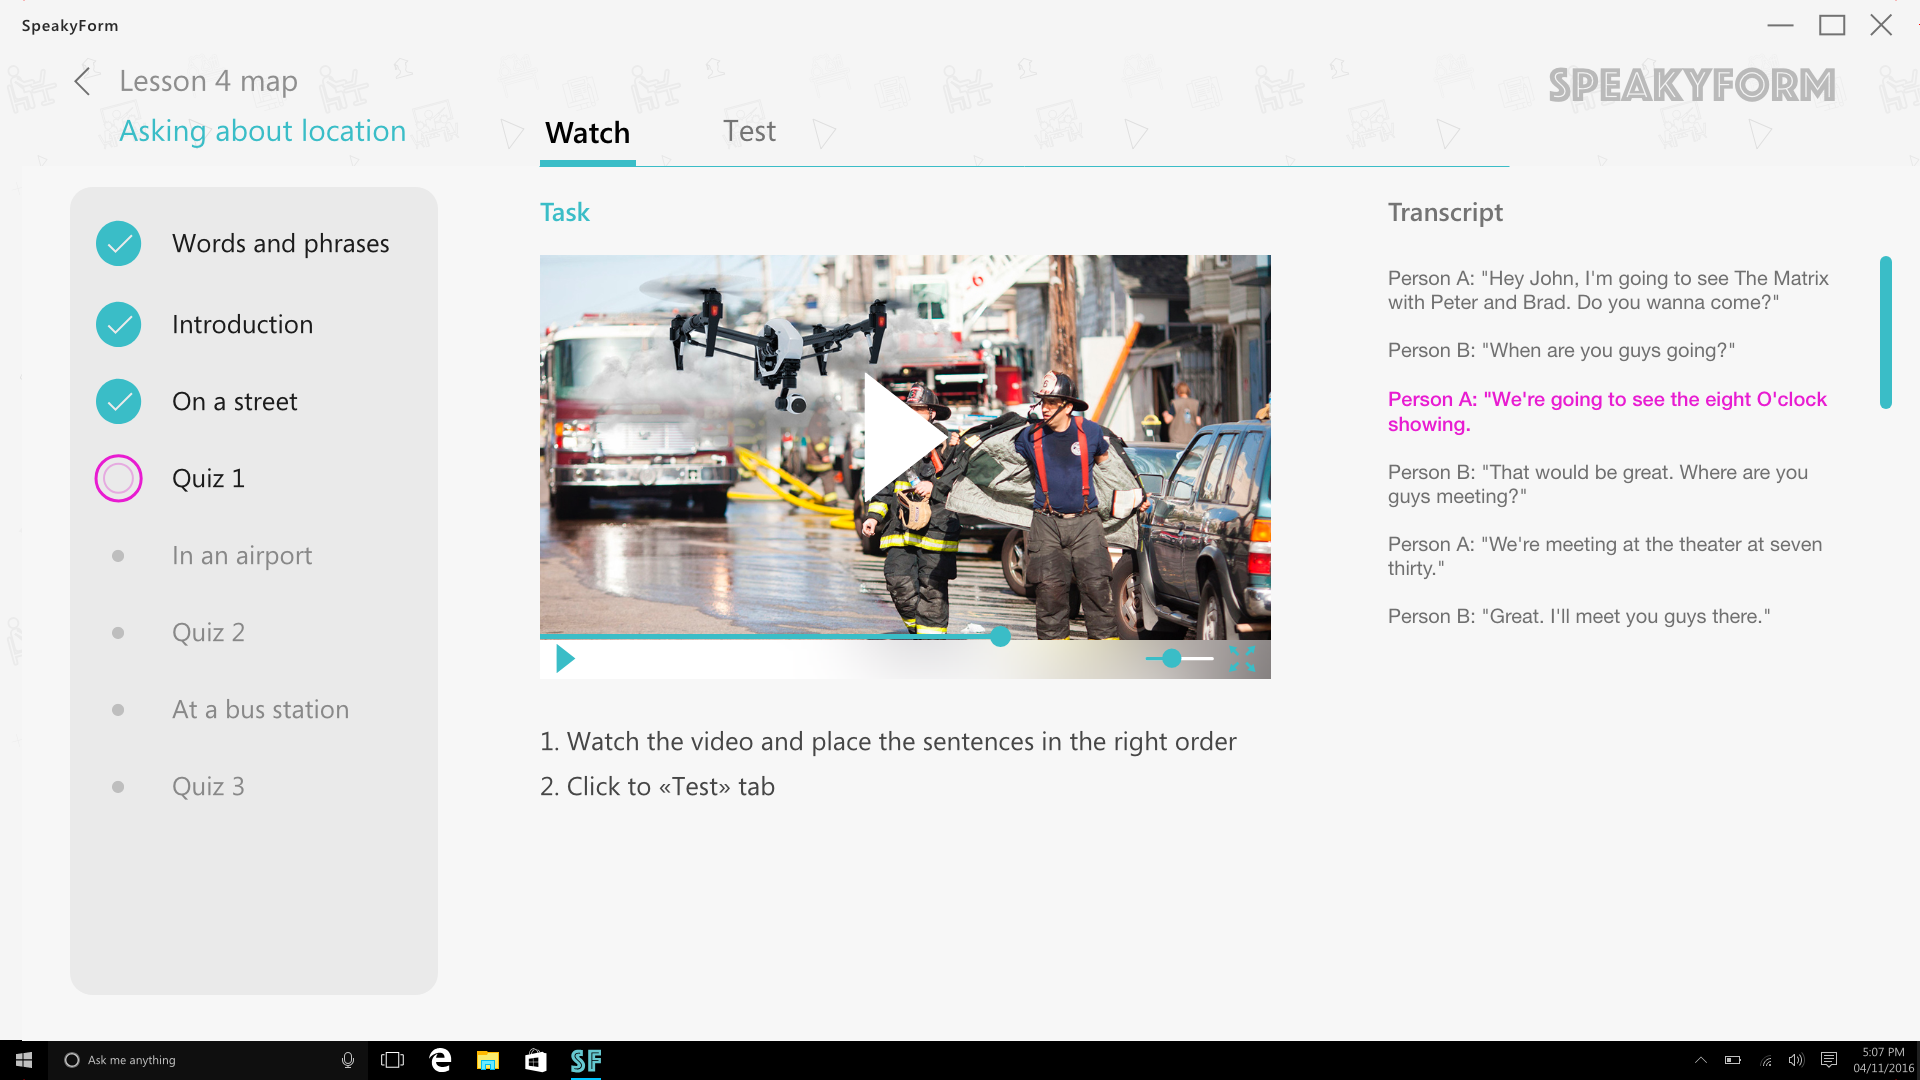Click the video progress bar handle
The image size is (1920, 1080).
pos(1000,636)
